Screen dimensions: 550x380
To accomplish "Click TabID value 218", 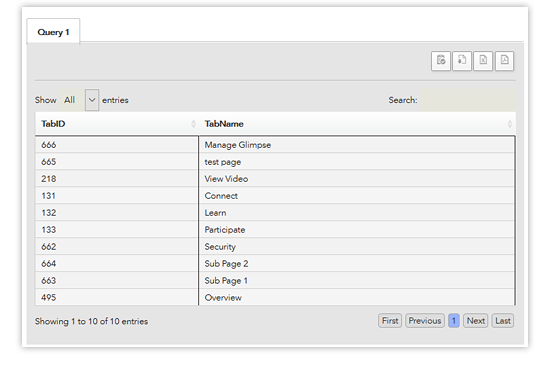I will [x=49, y=179].
